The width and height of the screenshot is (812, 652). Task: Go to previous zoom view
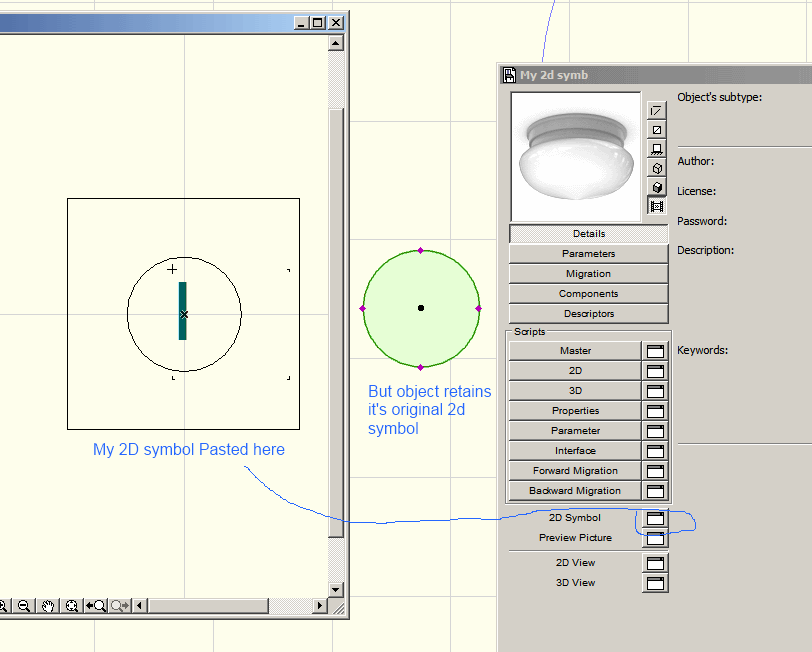pos(96,606)
